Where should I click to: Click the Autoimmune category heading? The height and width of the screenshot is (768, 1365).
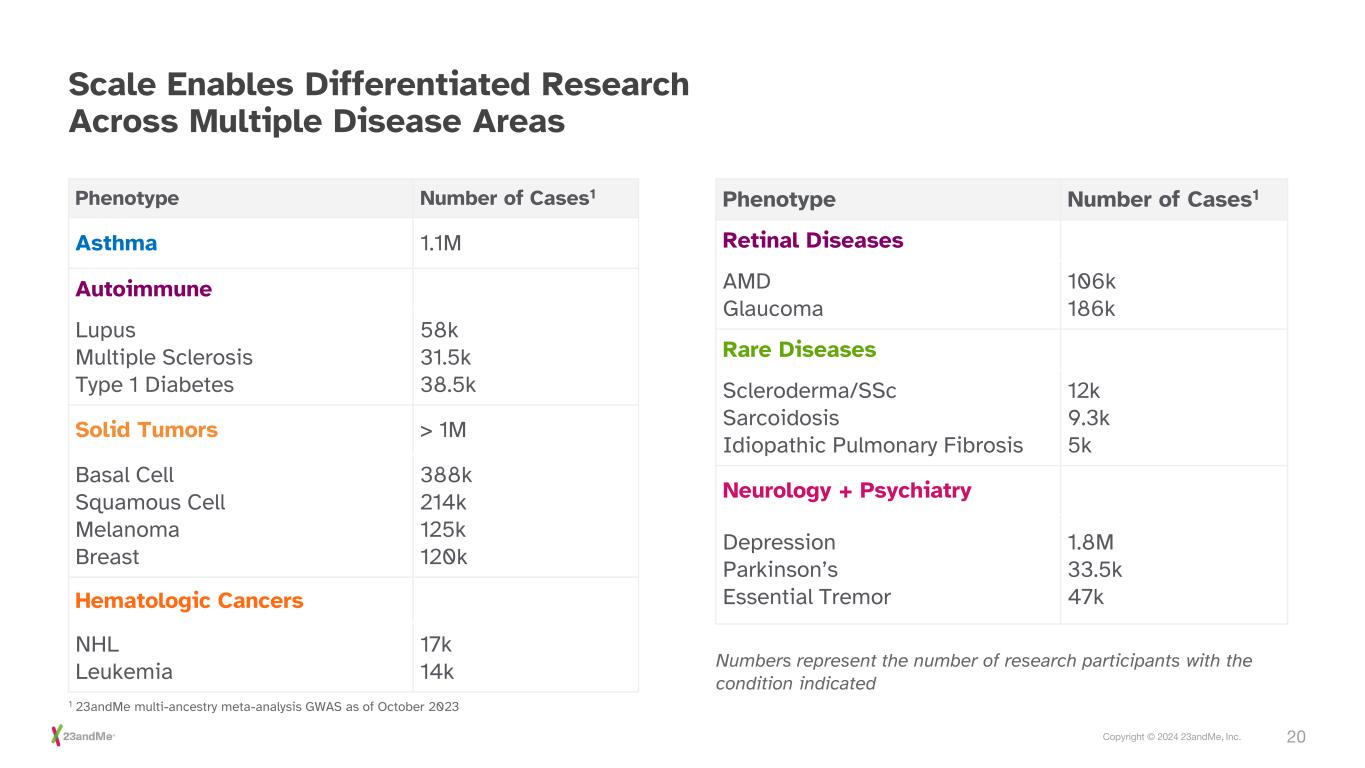[143, 289]
